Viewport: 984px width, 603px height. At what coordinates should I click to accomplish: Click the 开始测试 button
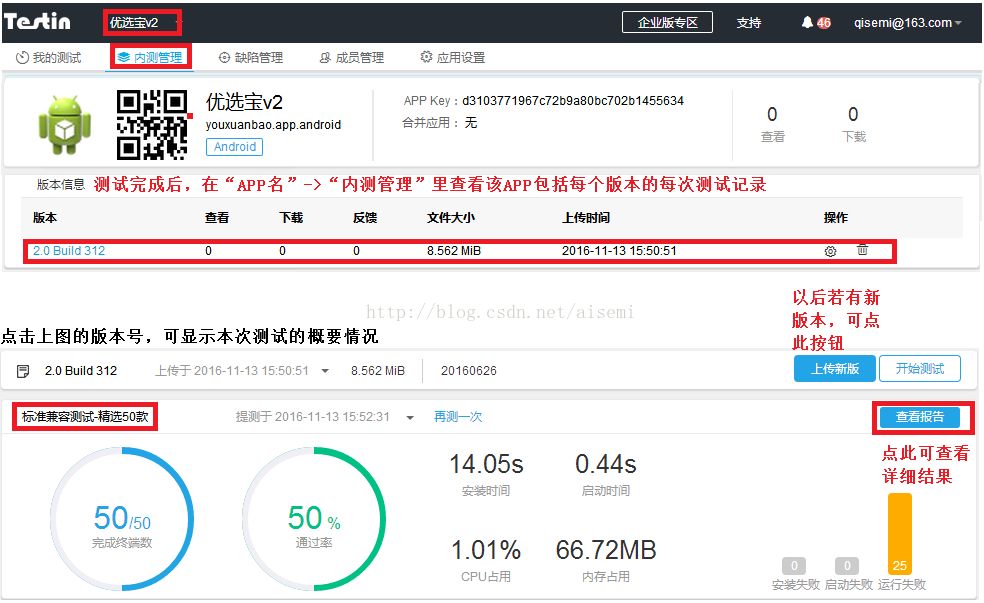pos(919,368)
